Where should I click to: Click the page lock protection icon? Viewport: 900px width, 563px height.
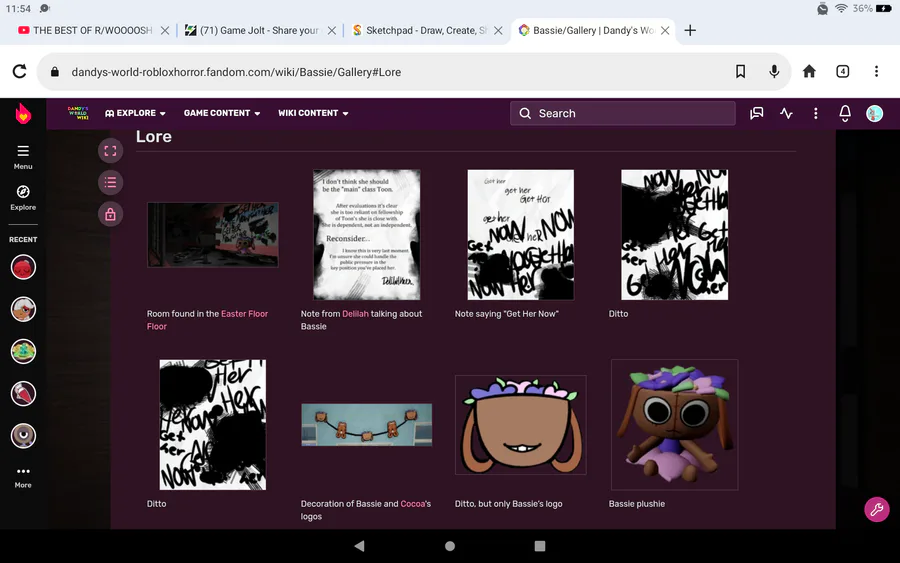coord(110,214)
